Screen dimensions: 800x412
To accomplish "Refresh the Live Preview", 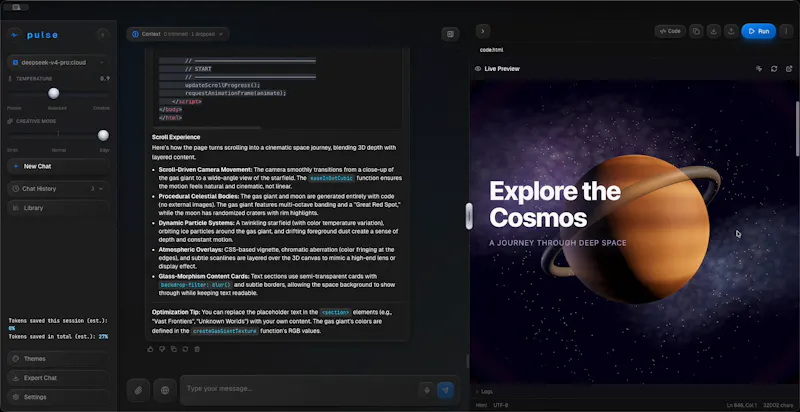I will [x=774, y=69].
